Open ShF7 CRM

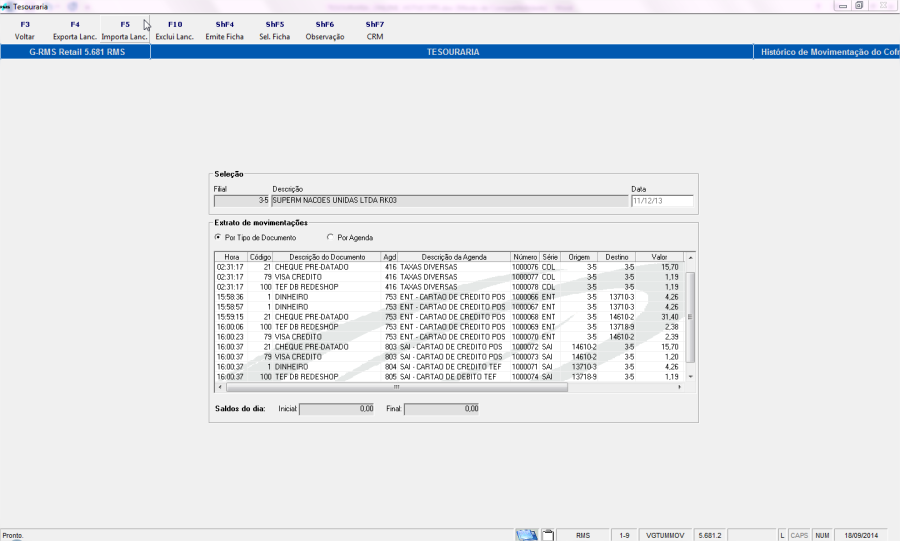(x=374, y=30)
